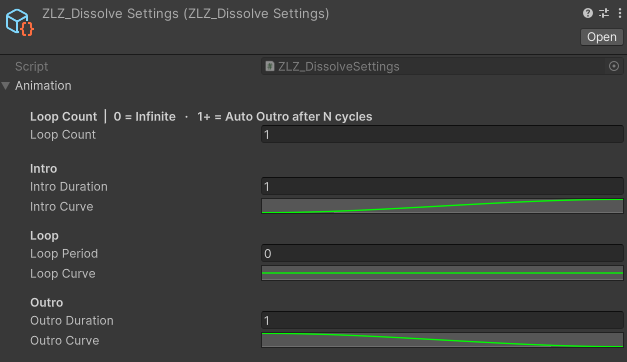Screen dimensions: 627x362
Task: Click the Loop Count field label
Action: [63, 135]
